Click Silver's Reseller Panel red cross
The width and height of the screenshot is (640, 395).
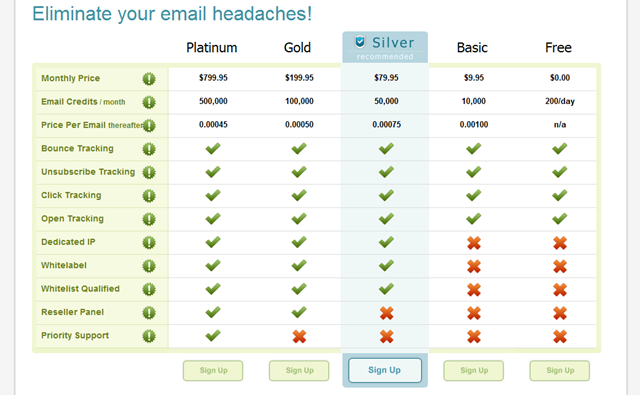(x=387, y=313)
